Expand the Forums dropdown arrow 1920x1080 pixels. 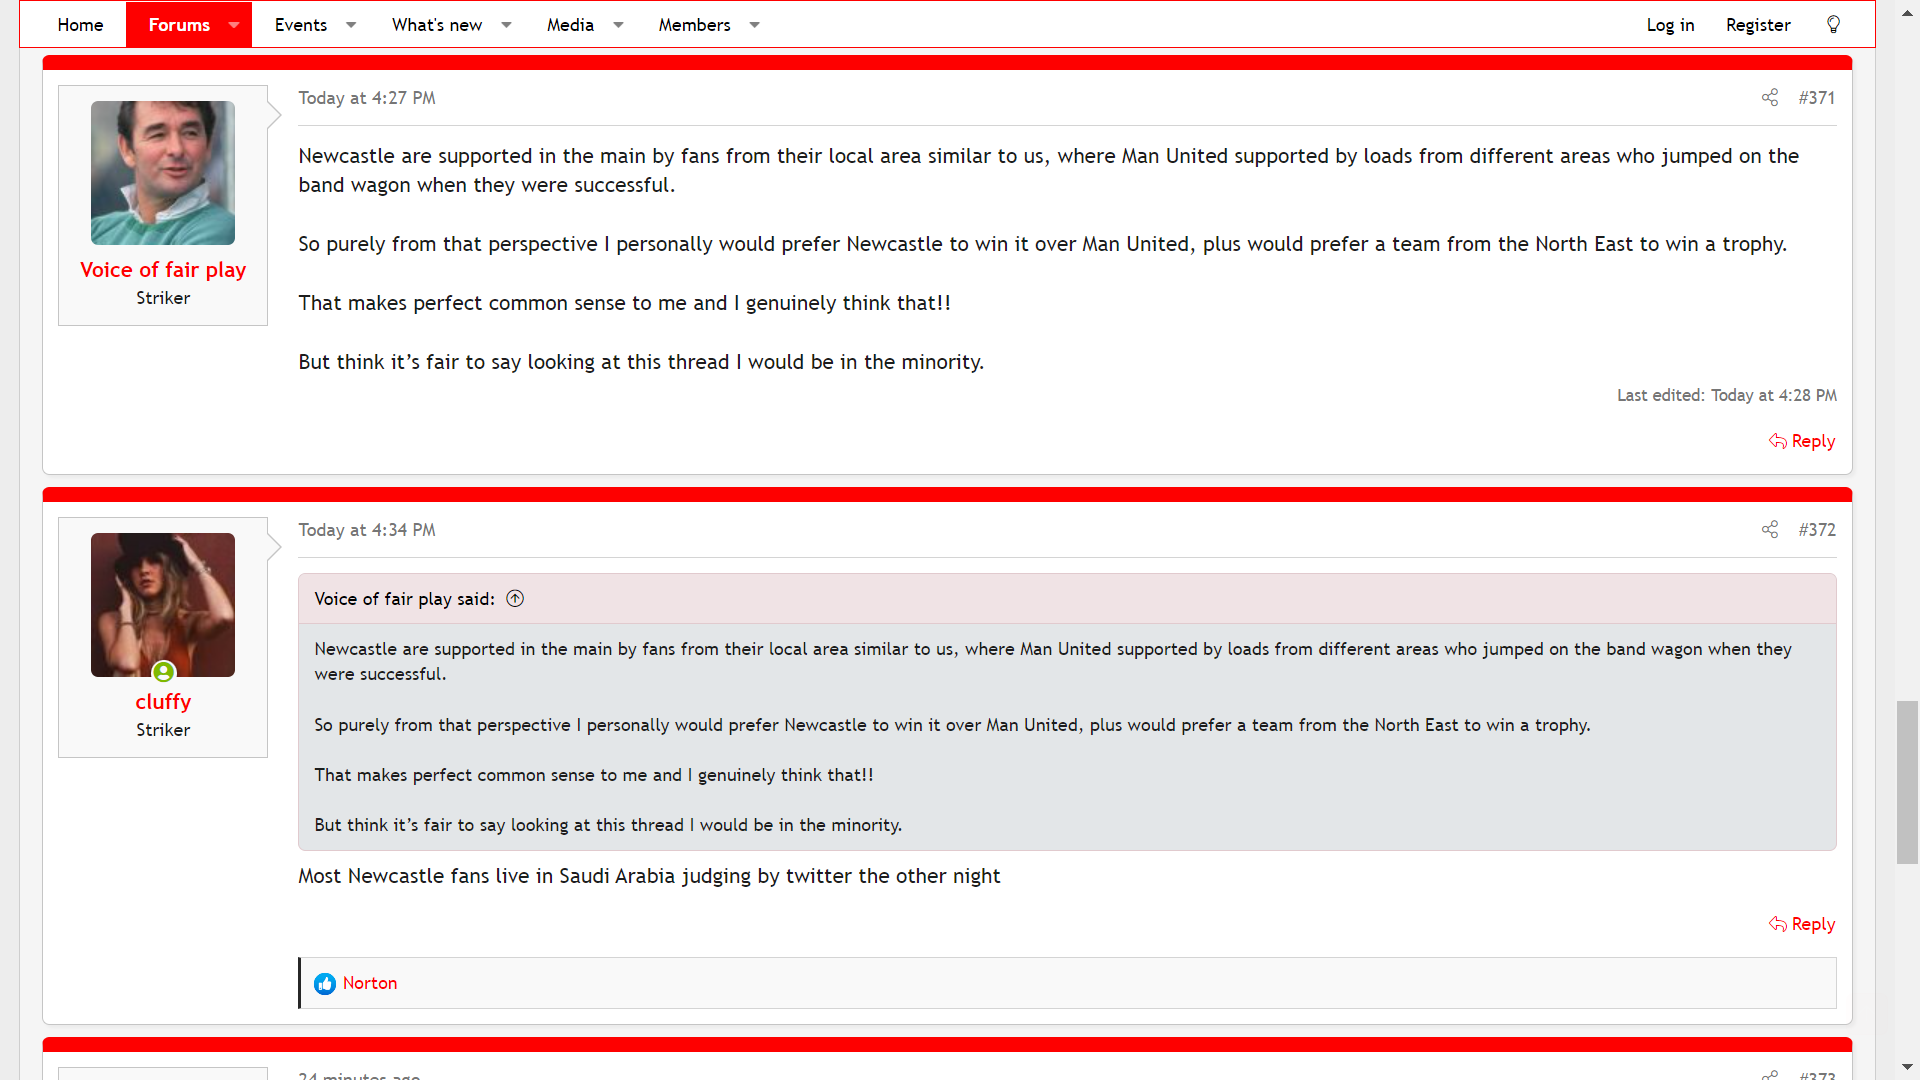(x=234, y=24)
